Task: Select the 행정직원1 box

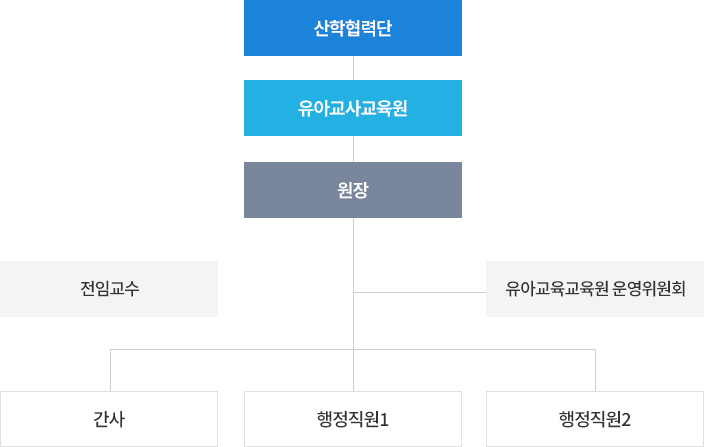Action: 353,419
